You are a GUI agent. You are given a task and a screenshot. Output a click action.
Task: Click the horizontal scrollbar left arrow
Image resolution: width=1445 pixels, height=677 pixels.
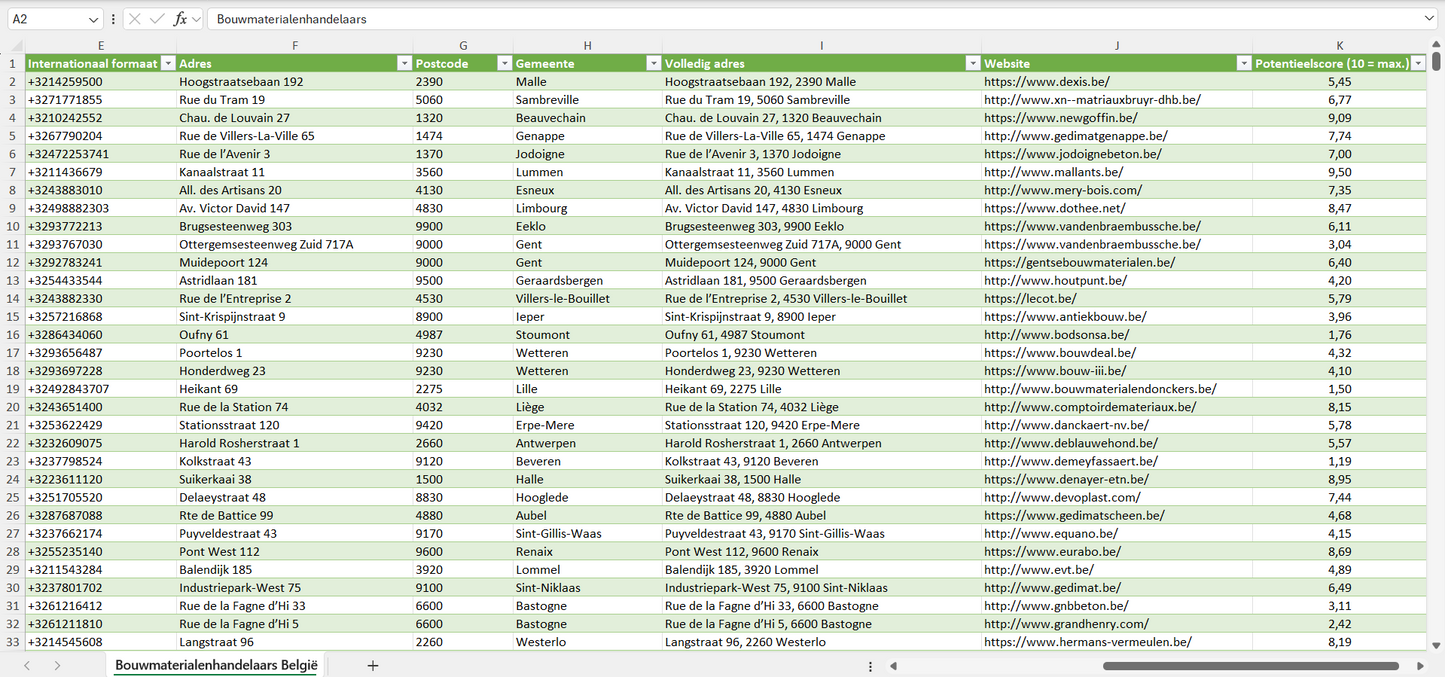click(893, 666)
